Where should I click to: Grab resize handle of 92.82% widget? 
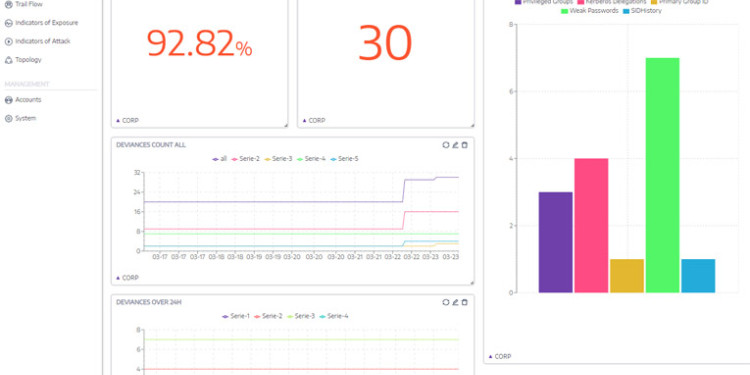coord(286,125)
